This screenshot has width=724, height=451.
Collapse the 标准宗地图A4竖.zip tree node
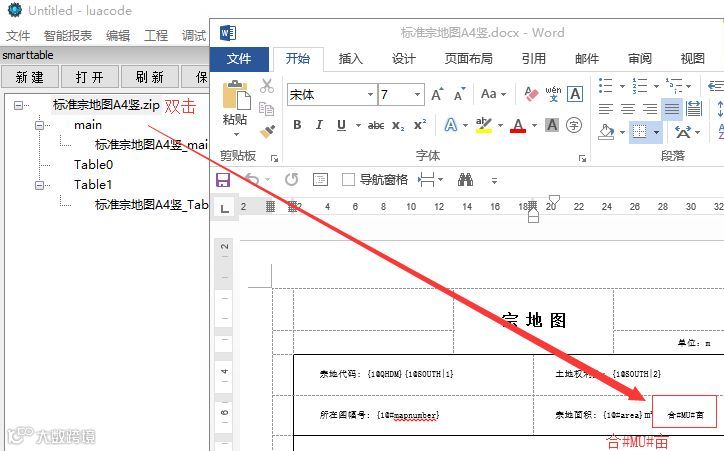tap(18, 106)
